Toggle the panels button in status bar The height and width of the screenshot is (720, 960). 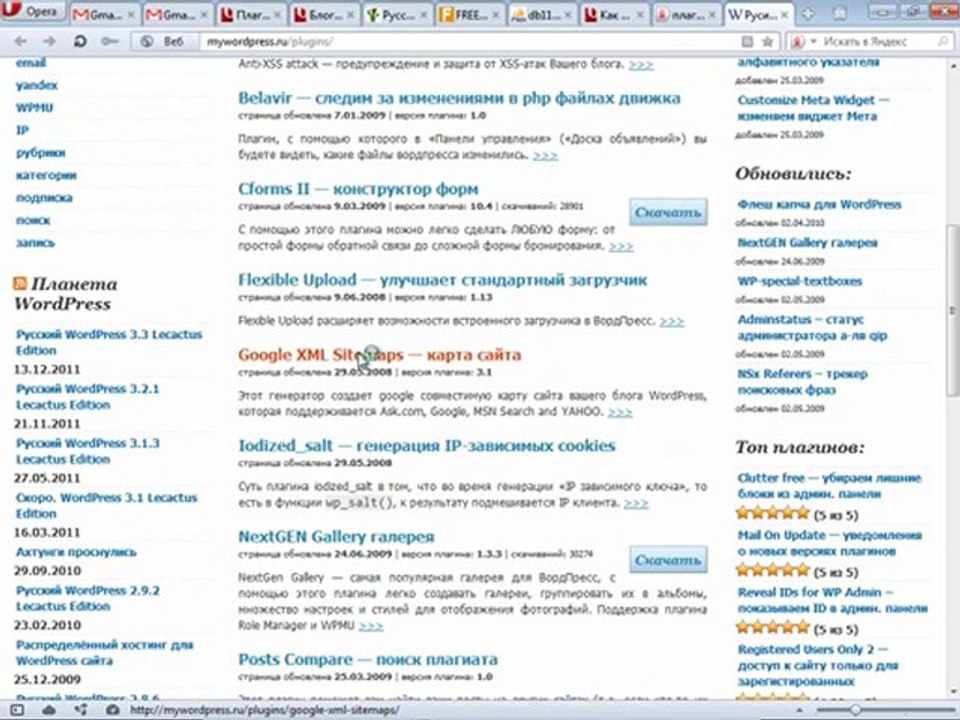click(x=17, y=710)
